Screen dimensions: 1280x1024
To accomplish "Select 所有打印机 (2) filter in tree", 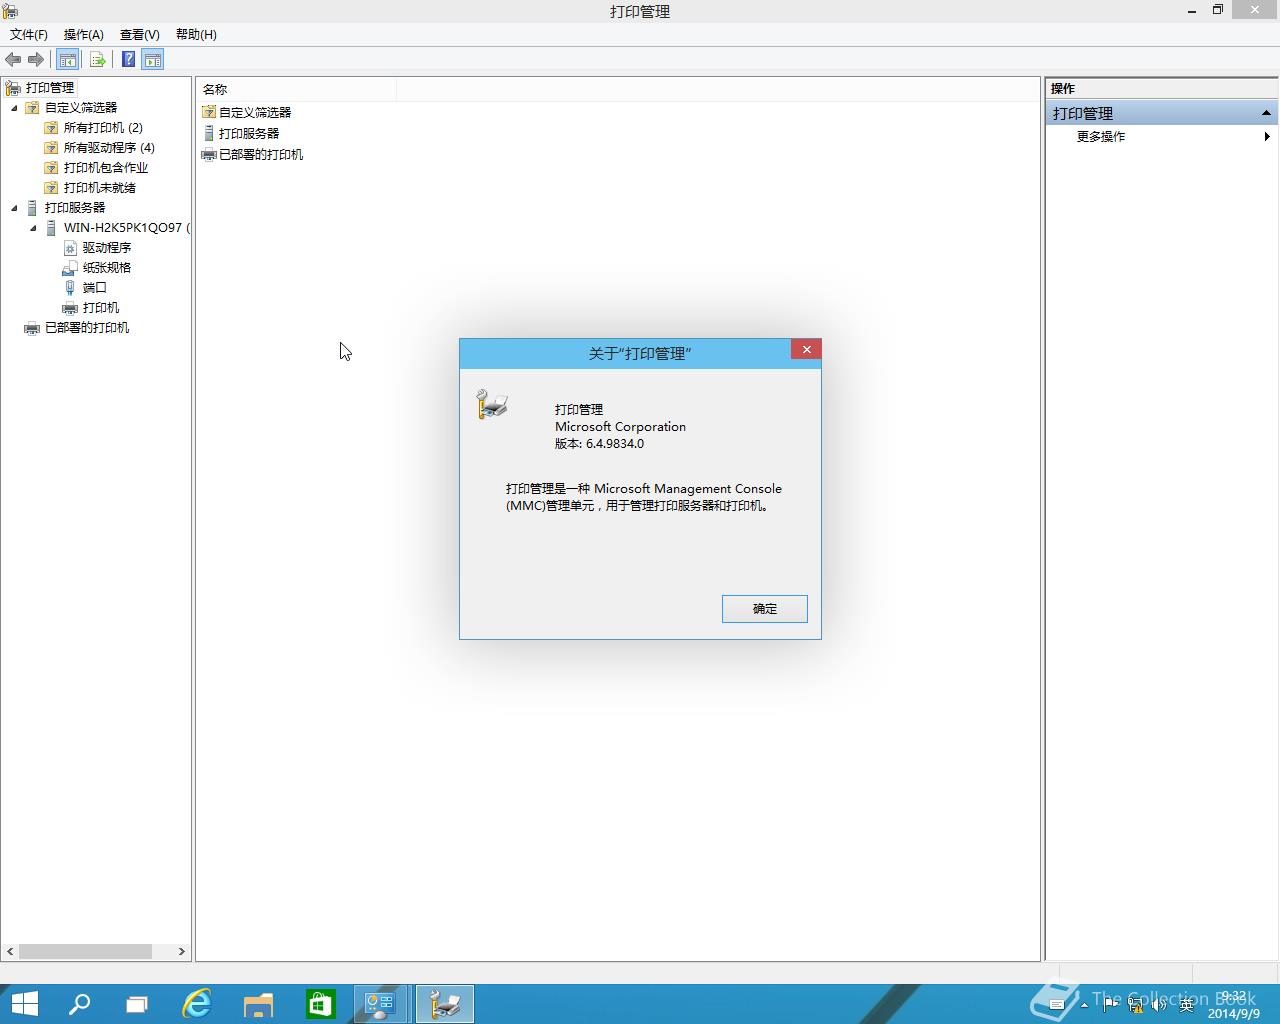I will 103,128.
